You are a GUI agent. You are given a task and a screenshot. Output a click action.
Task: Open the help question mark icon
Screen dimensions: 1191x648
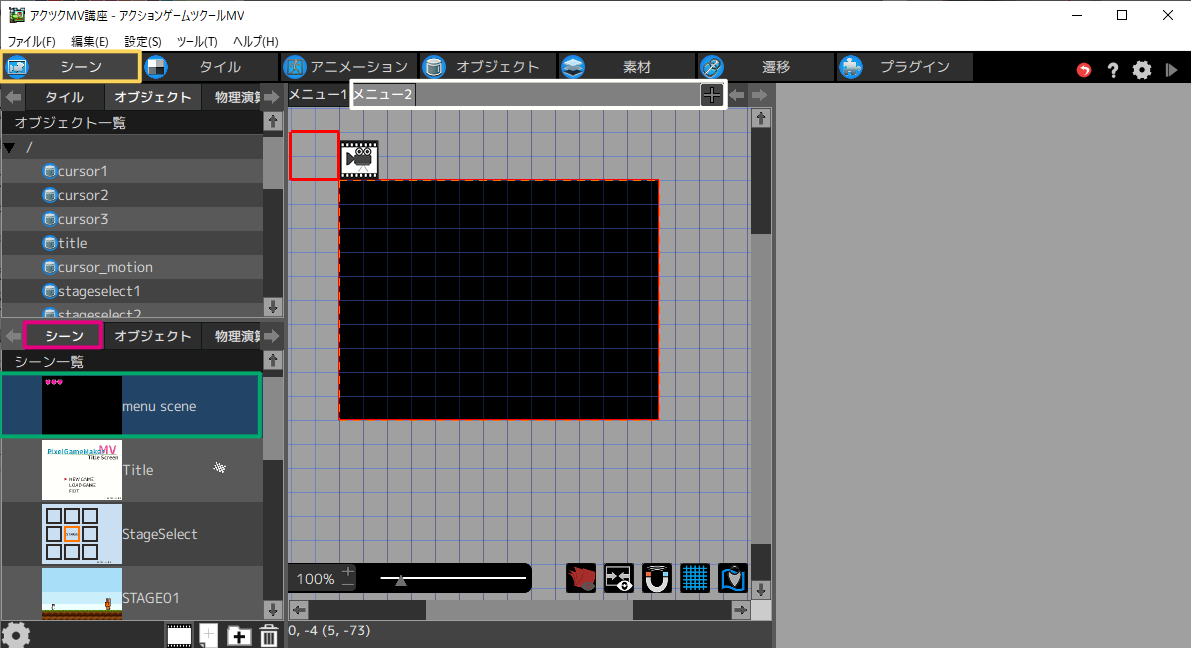pyautogui.click(x=1112, y=69)
